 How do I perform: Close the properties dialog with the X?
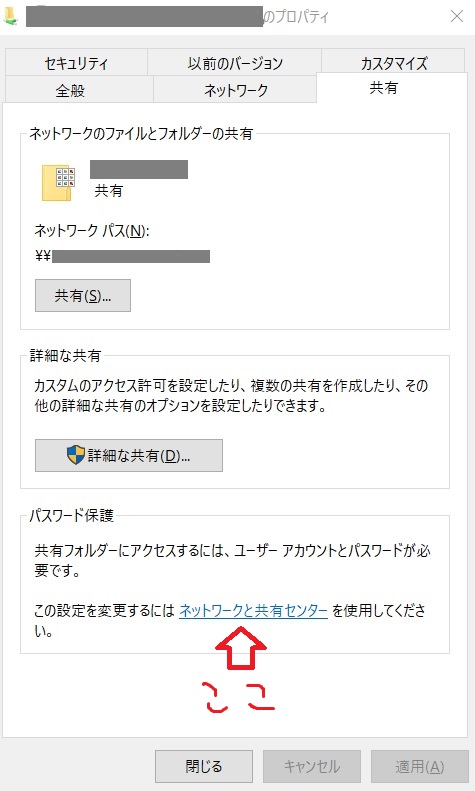457,16
